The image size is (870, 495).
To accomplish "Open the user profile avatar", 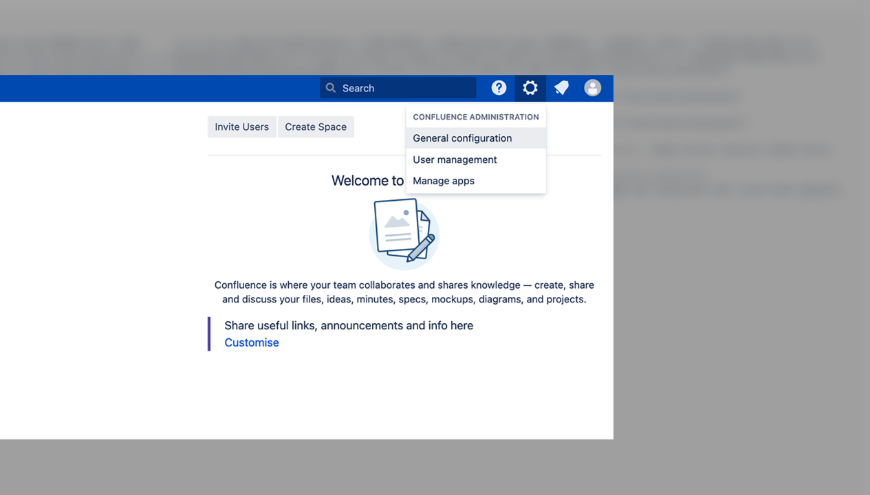I will tap(593, 88).
